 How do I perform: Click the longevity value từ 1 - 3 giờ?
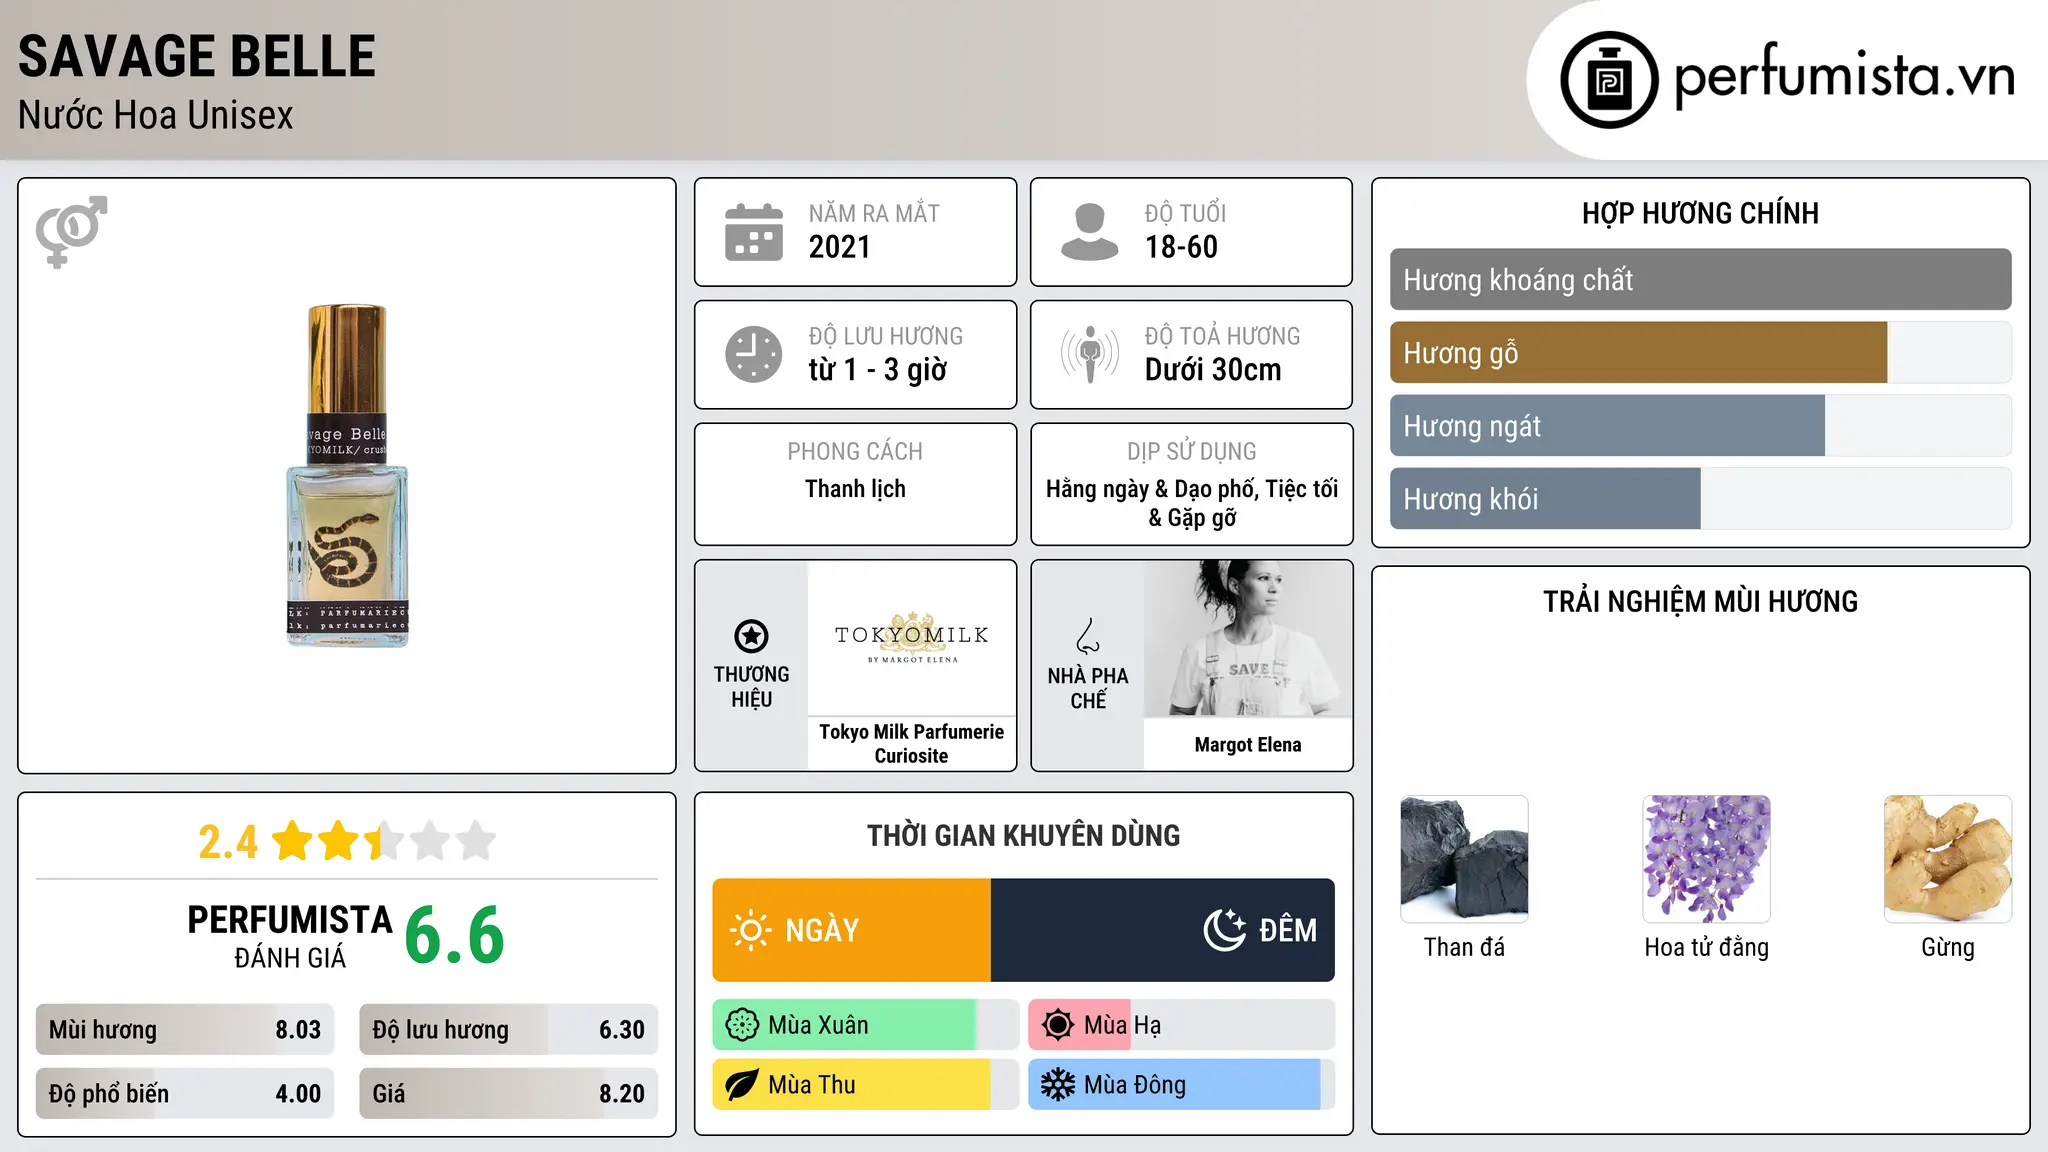point(878,370)
